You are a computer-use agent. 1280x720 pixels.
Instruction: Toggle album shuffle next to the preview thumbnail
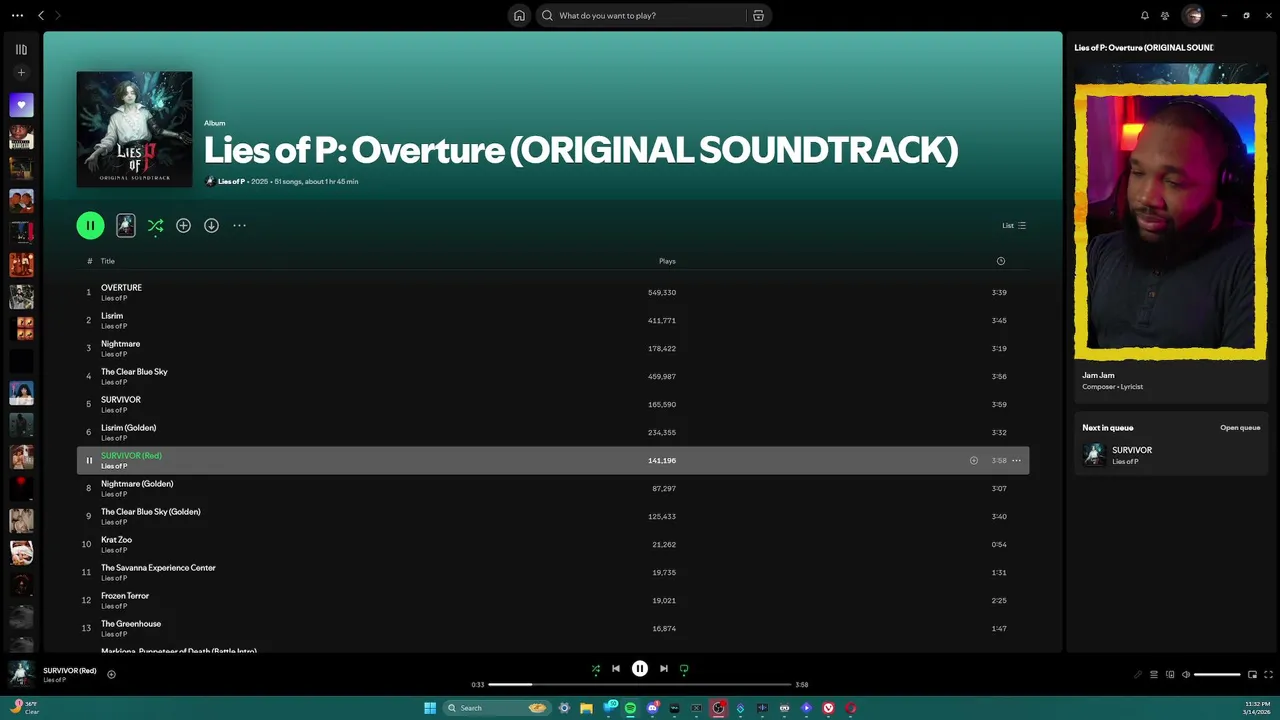[155, 226]
